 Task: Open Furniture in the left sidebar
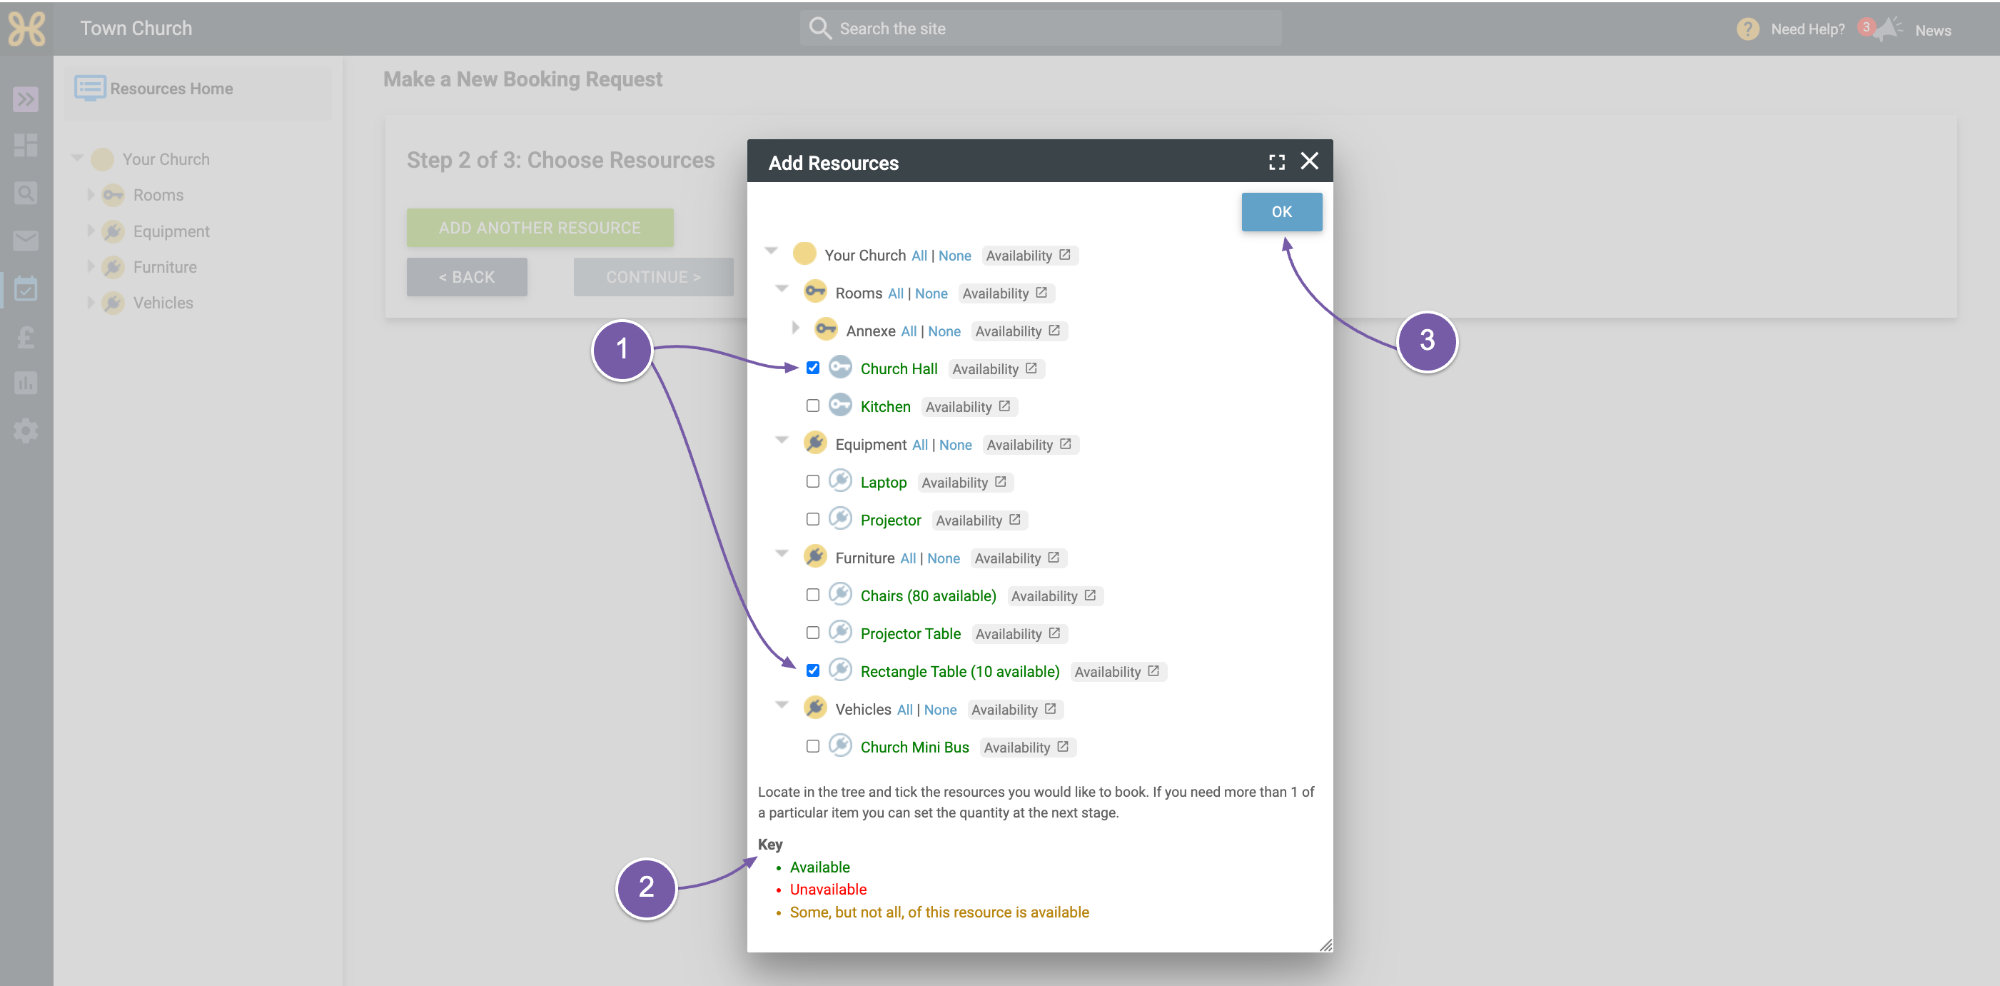165,267
